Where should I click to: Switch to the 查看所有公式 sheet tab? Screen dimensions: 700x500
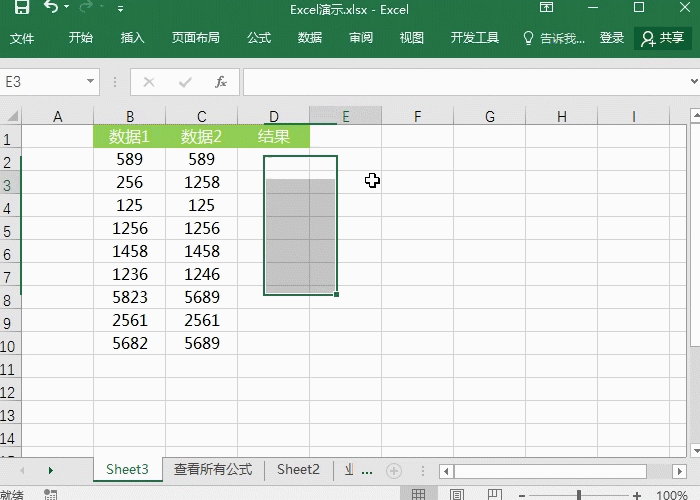213,469
